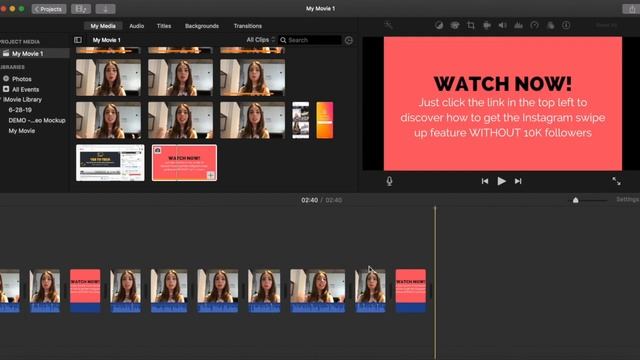
Task: Skip to the previous clip
Action: (484, 181)
